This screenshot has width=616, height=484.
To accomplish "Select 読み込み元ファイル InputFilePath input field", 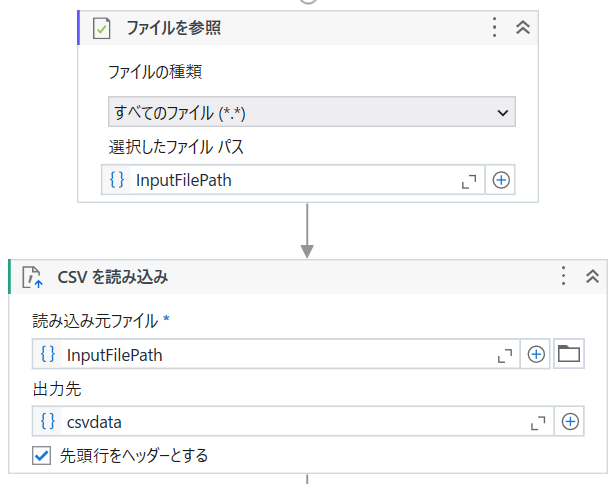I will coord(276,354).
